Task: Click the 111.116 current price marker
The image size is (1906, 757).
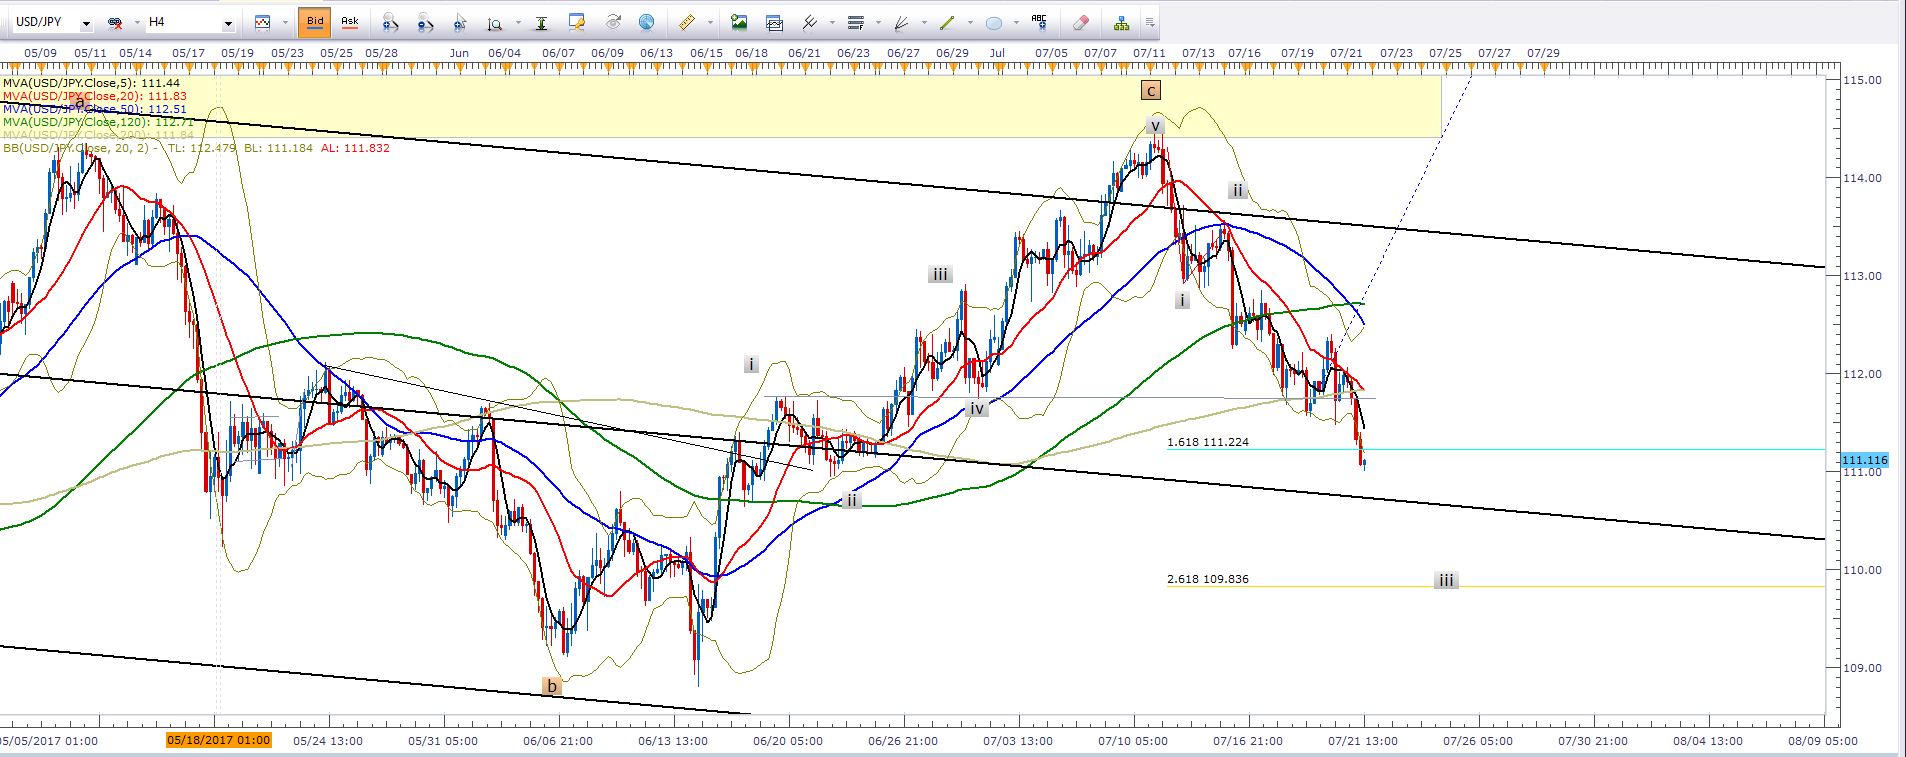Action: [x=1864, y=460]
